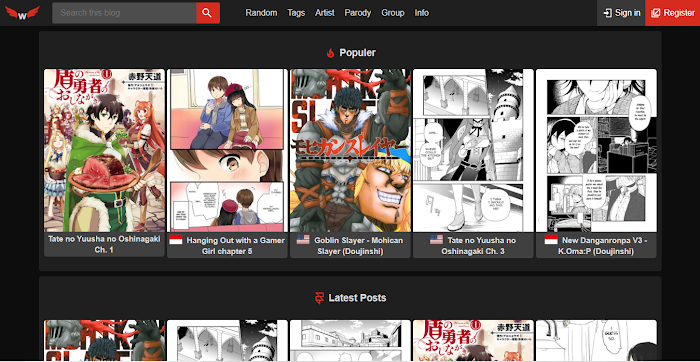Image resolution: width=700 pixels, height=362 pixels.
Task: Click Indonesian flag on Gamer Girl title
Action: tap(176, 240)
